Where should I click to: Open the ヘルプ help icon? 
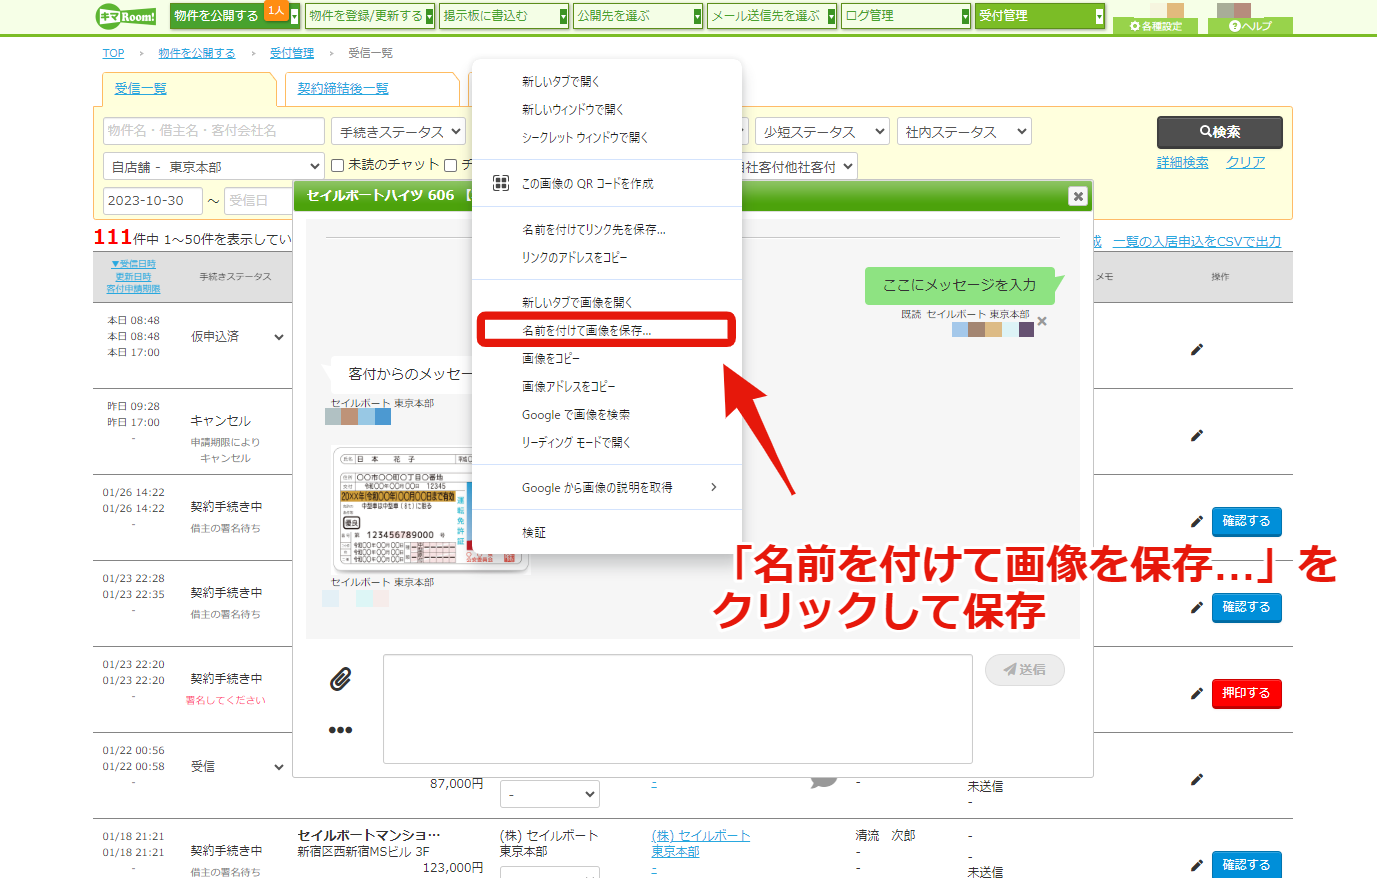click(1250, 26)
